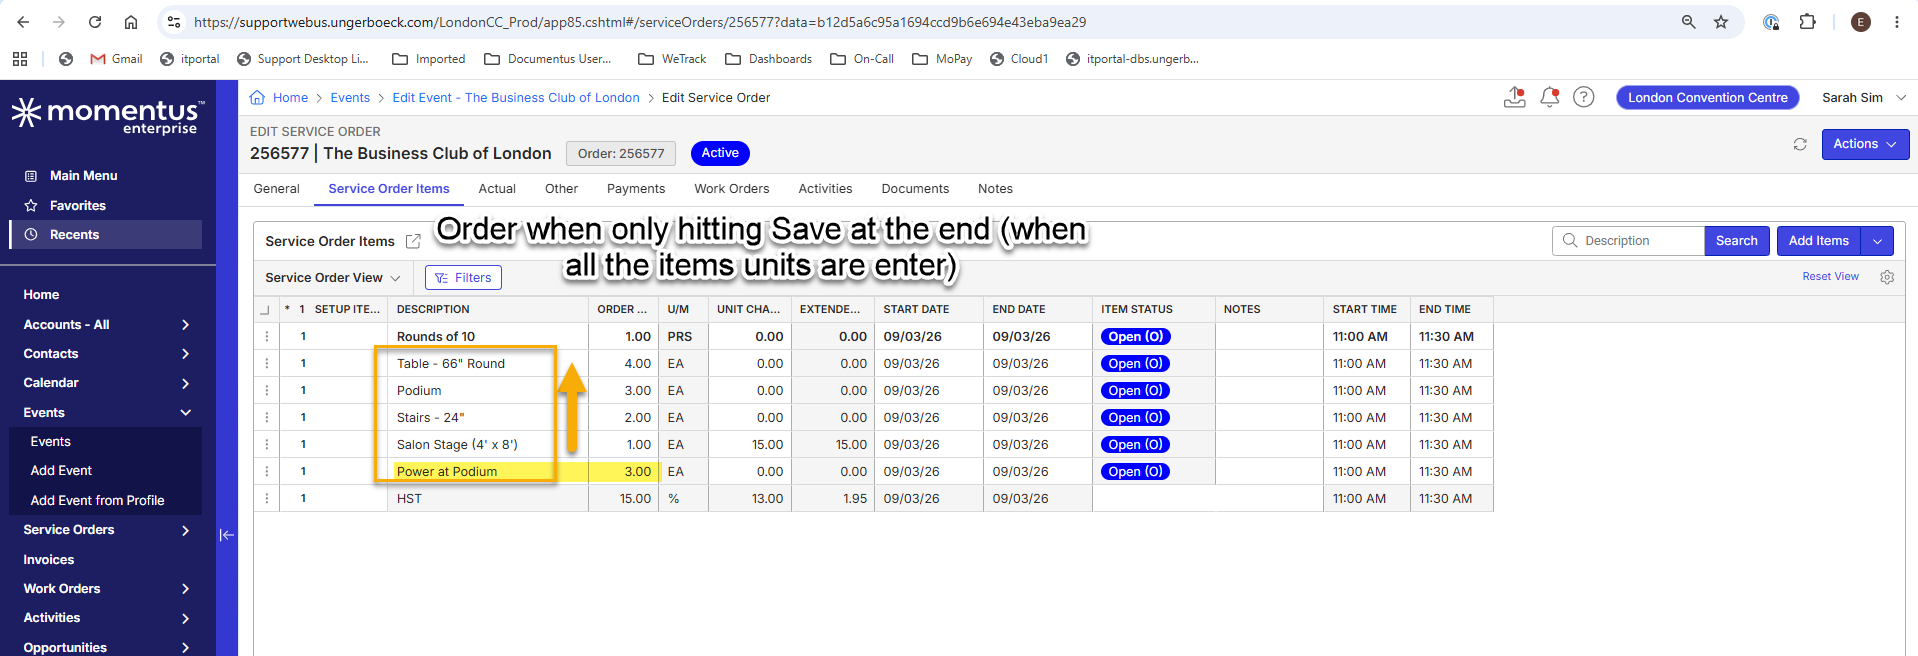Open the itportal bookmark
Screen dimensions: 1918x656
click(190, 59)
